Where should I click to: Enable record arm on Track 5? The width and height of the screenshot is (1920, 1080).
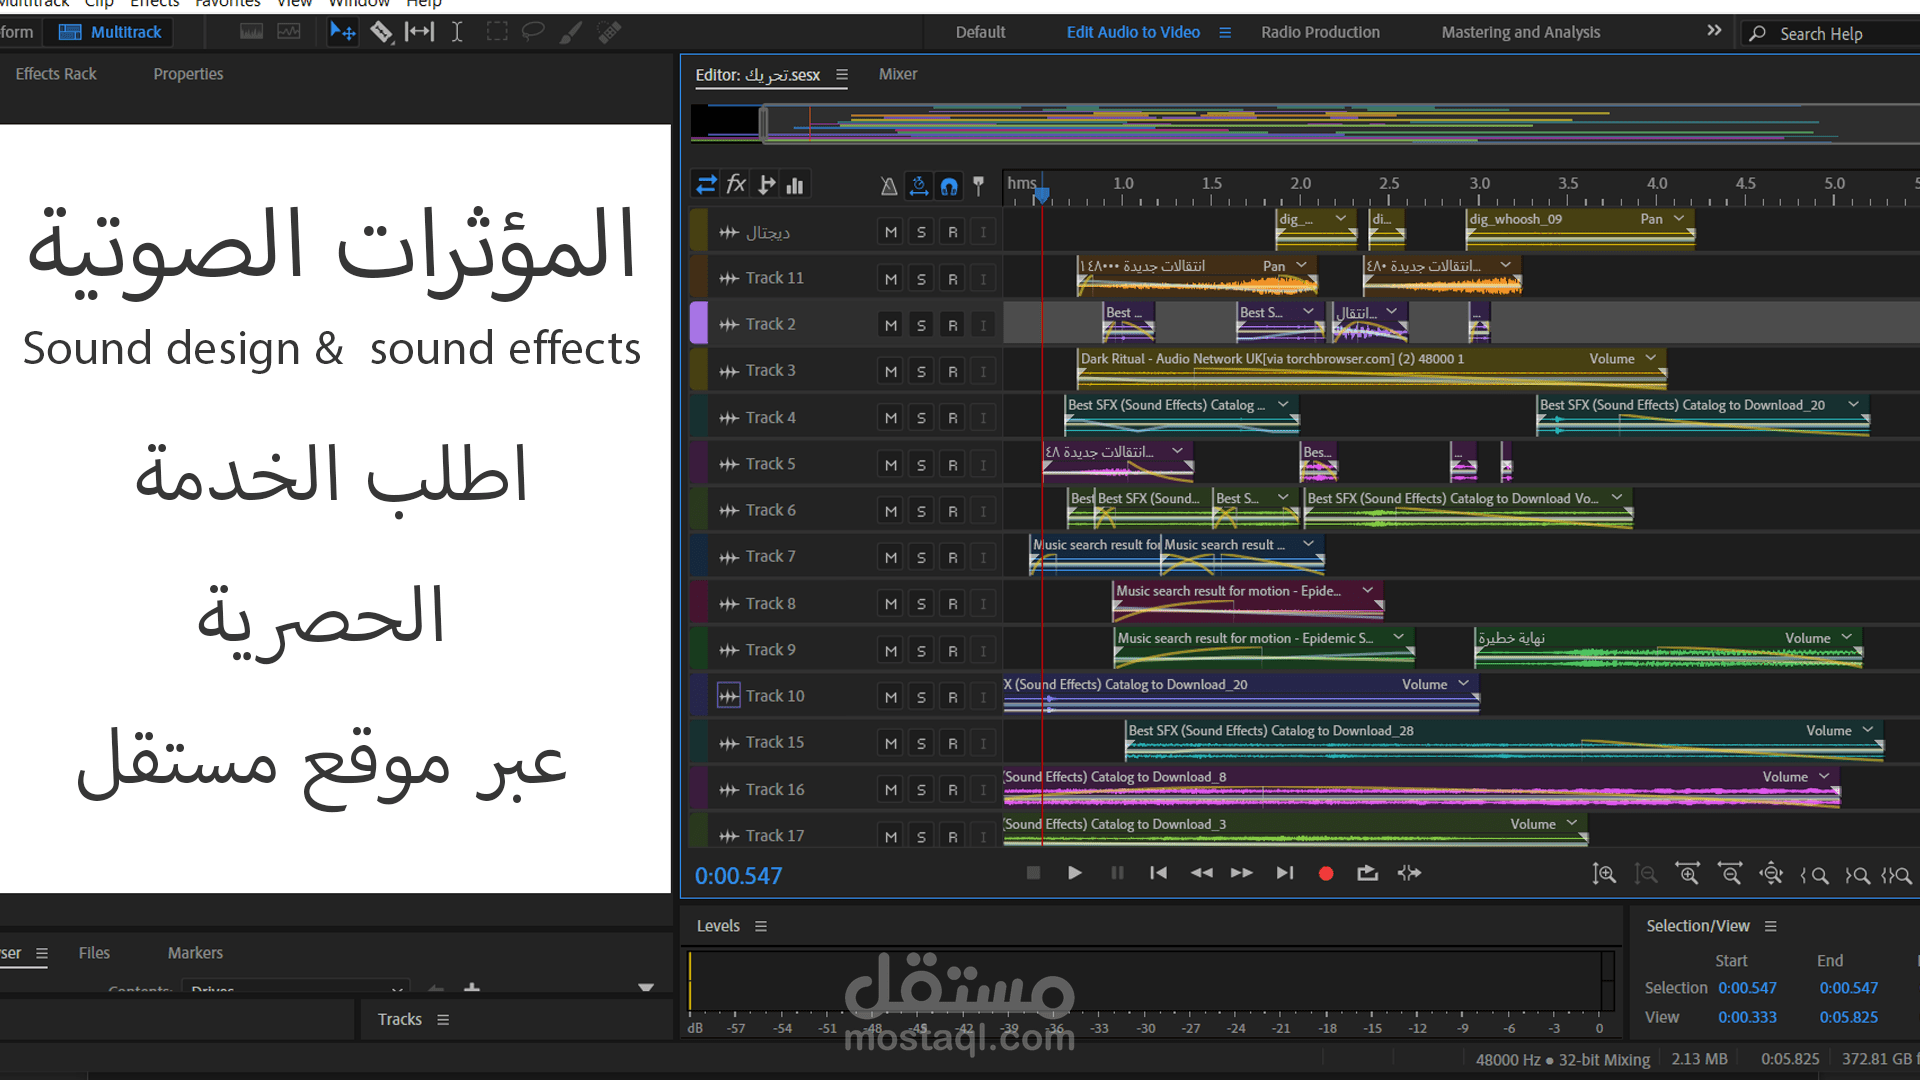(x=952, y=463)
